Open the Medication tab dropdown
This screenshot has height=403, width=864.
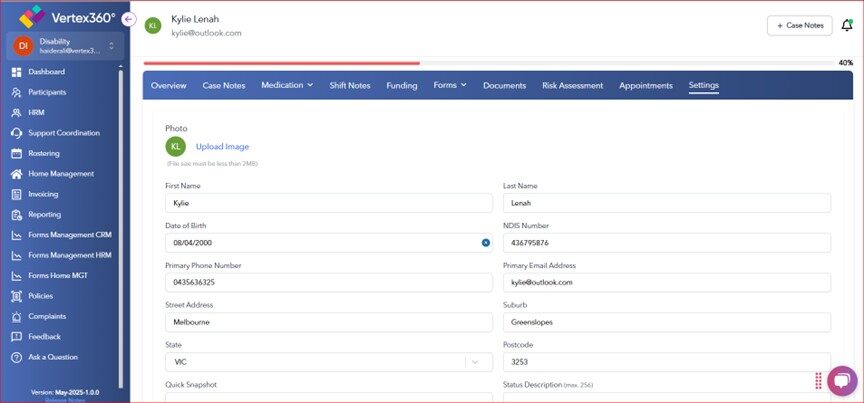tap(287, 85)
